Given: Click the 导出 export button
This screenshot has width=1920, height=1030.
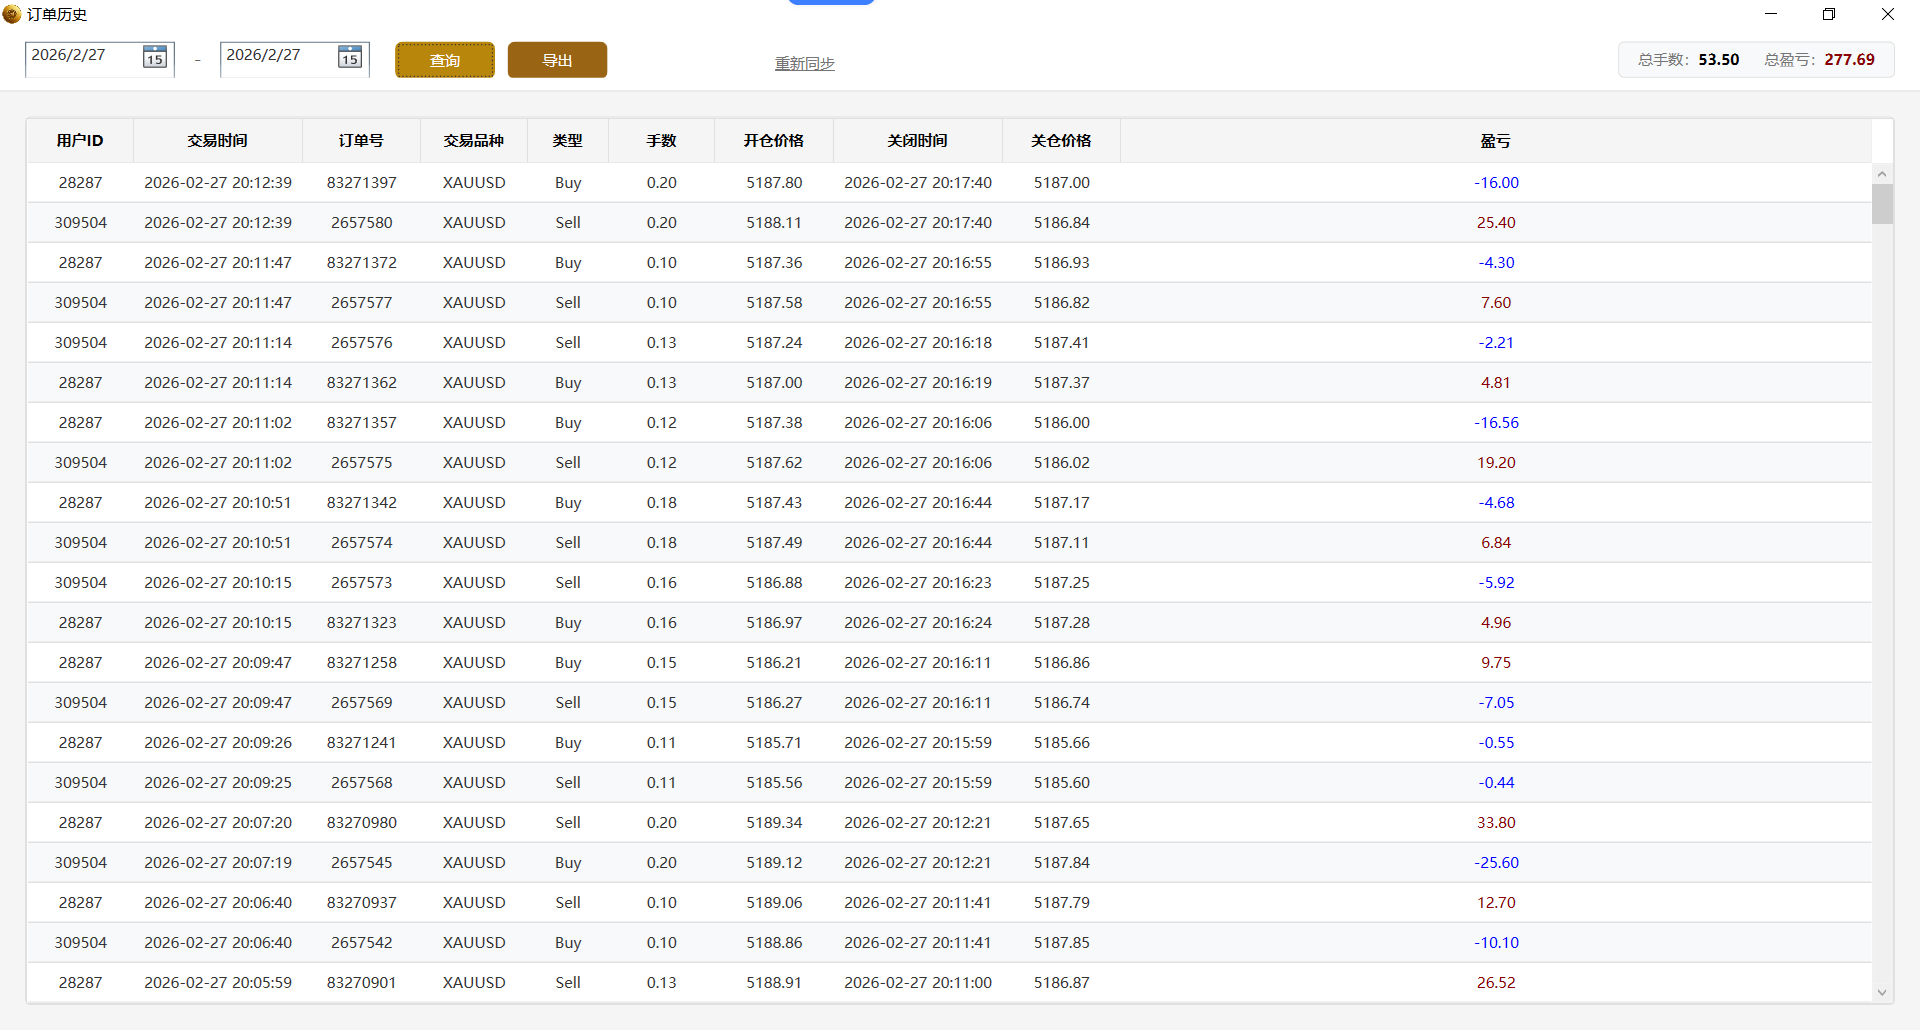Looking at the screenshot, I should tap(557, 60).
